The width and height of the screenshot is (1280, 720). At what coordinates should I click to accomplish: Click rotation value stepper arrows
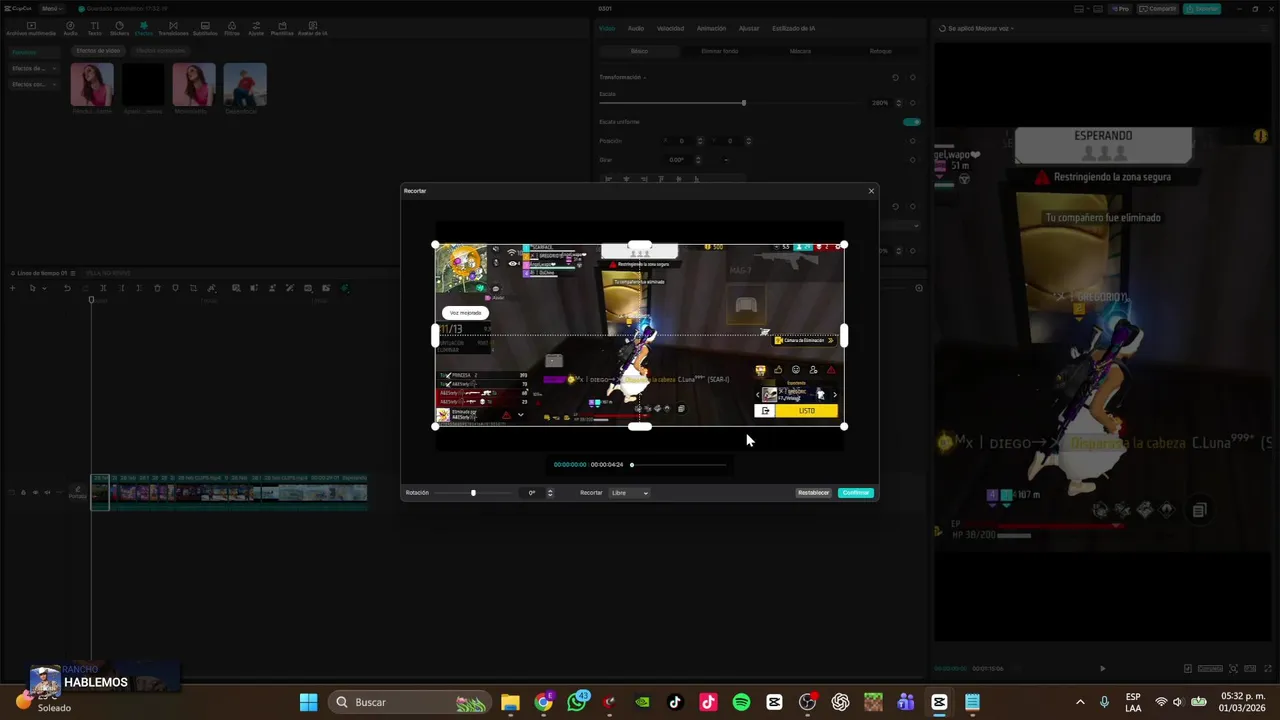click(550, 493)
